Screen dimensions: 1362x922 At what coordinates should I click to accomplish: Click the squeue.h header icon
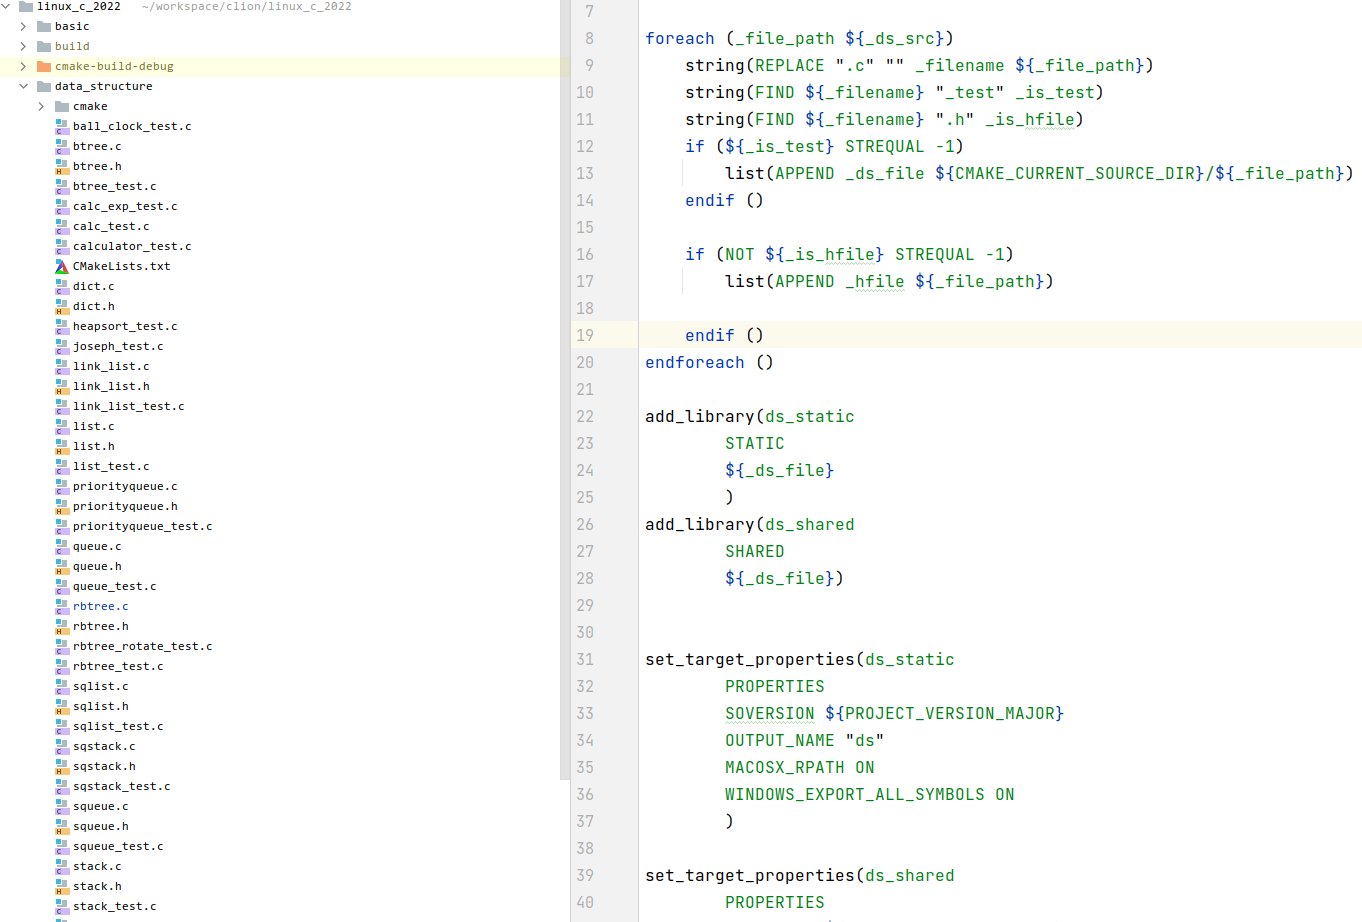click(61, 826)
